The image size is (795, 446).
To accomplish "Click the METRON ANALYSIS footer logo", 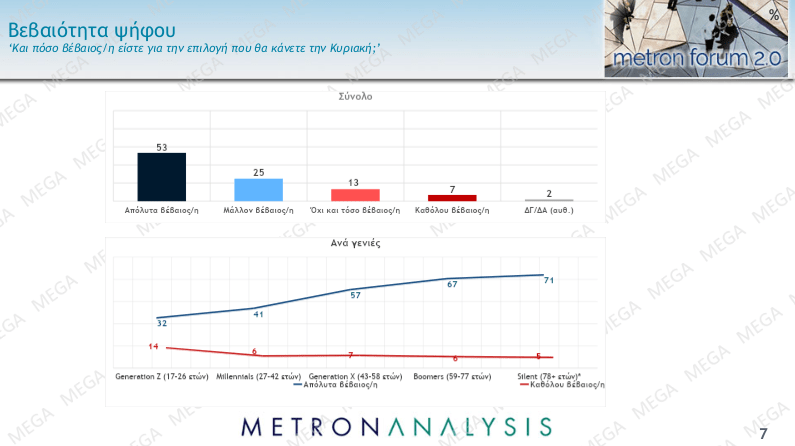I will [x=395, y=427].
